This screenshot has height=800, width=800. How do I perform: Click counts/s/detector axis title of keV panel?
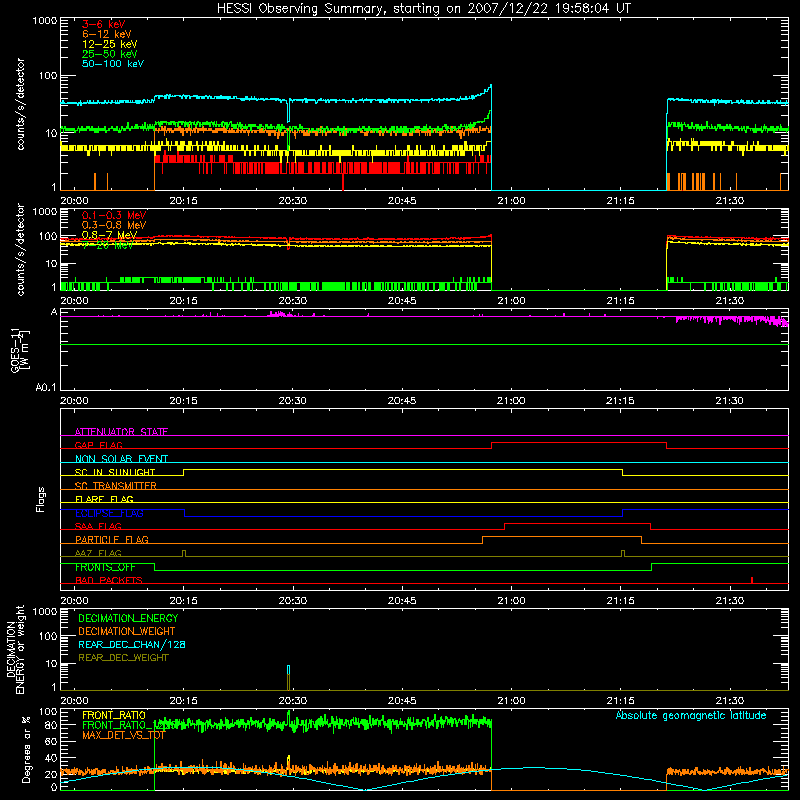click(x=20, y=104)
